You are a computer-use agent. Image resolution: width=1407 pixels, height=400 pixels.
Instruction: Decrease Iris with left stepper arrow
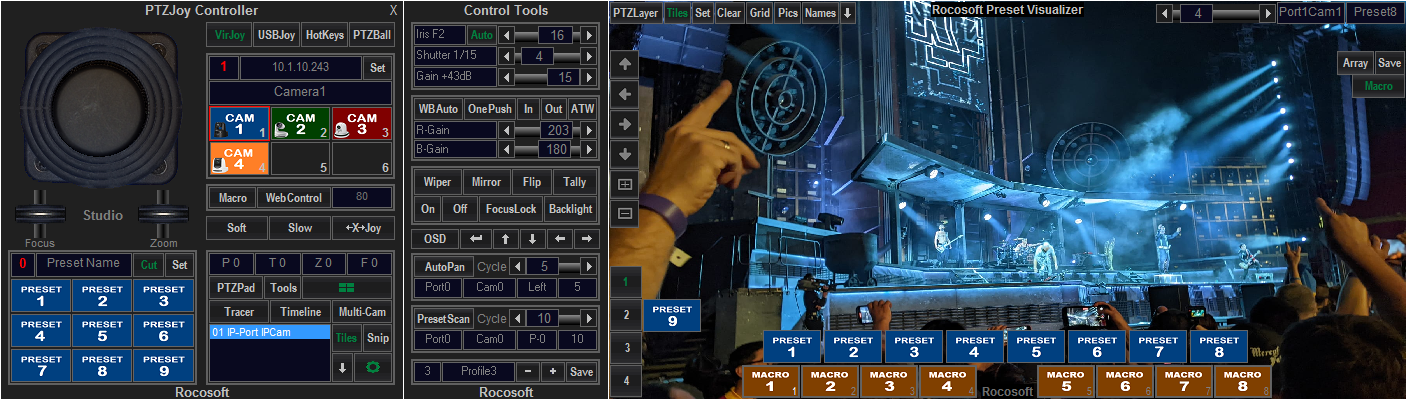pos(505,35)
